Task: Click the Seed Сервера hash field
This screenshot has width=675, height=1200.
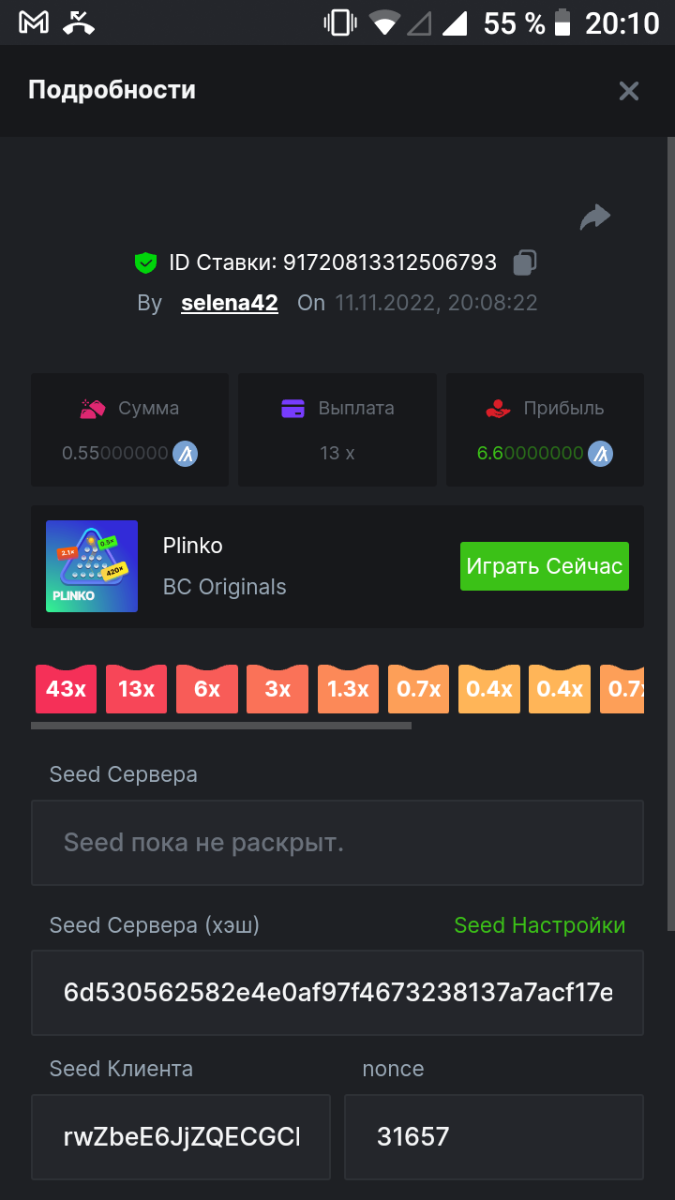Action: click(x=337, y=993)
